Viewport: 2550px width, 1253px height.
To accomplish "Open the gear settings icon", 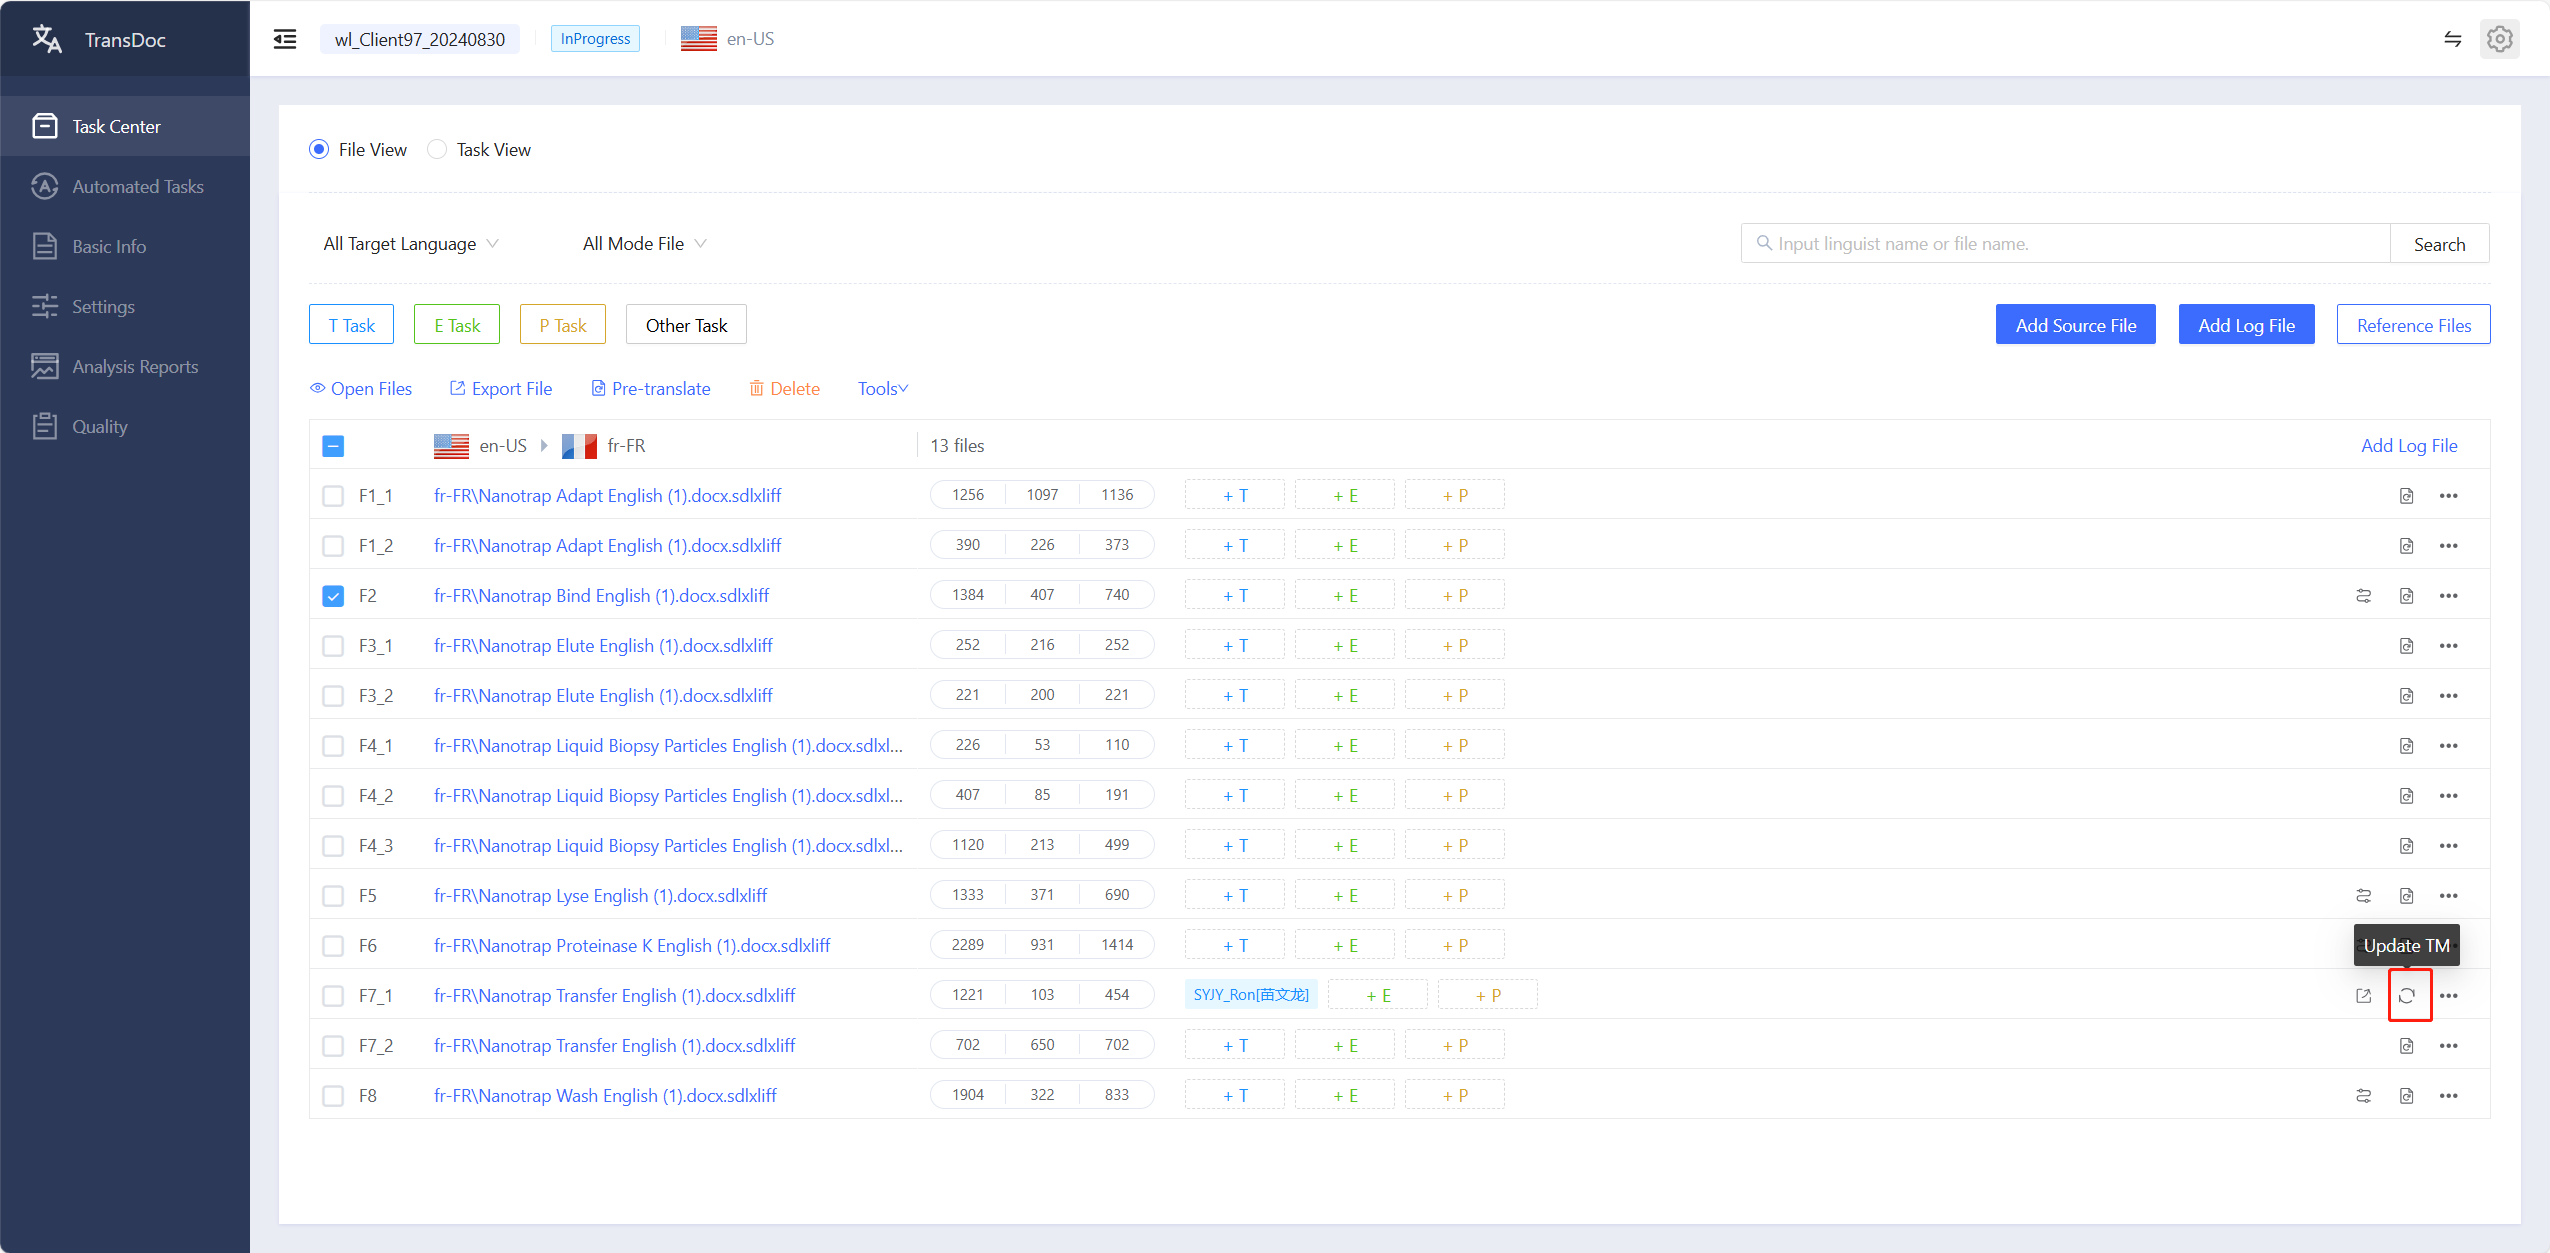I will pos(2499,39).
